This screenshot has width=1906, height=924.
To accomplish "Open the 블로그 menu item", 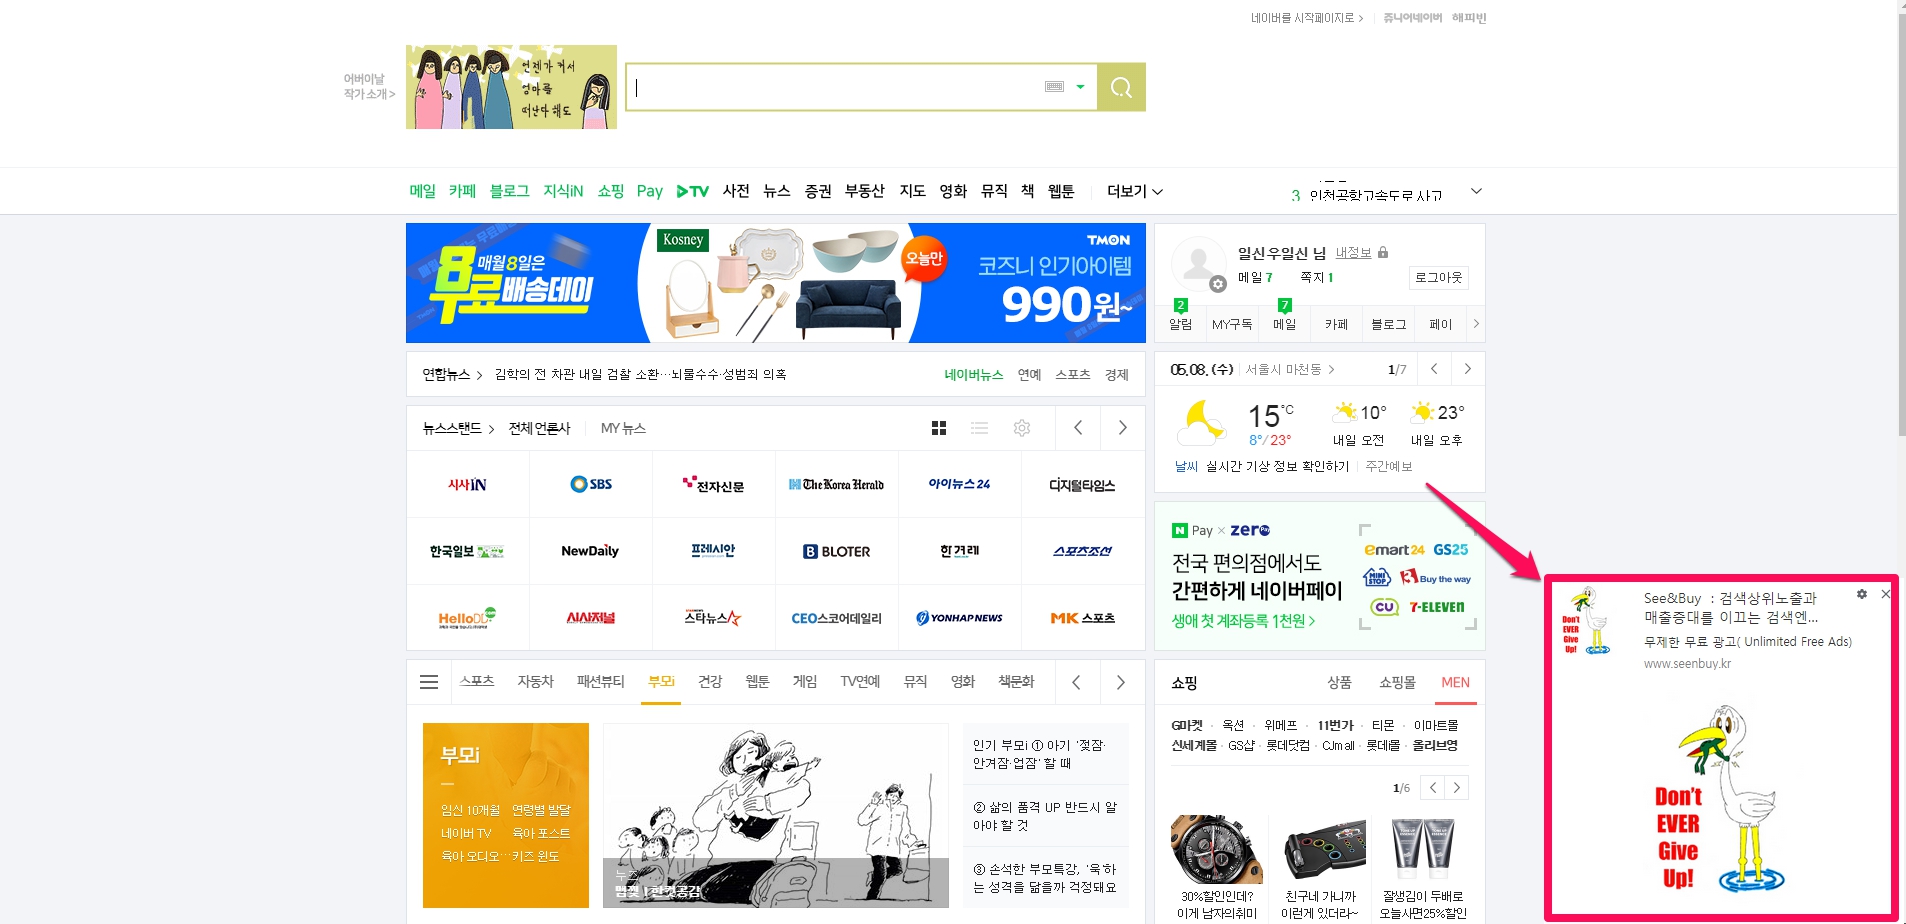I will pyautogui.click(x=509, y=191).
